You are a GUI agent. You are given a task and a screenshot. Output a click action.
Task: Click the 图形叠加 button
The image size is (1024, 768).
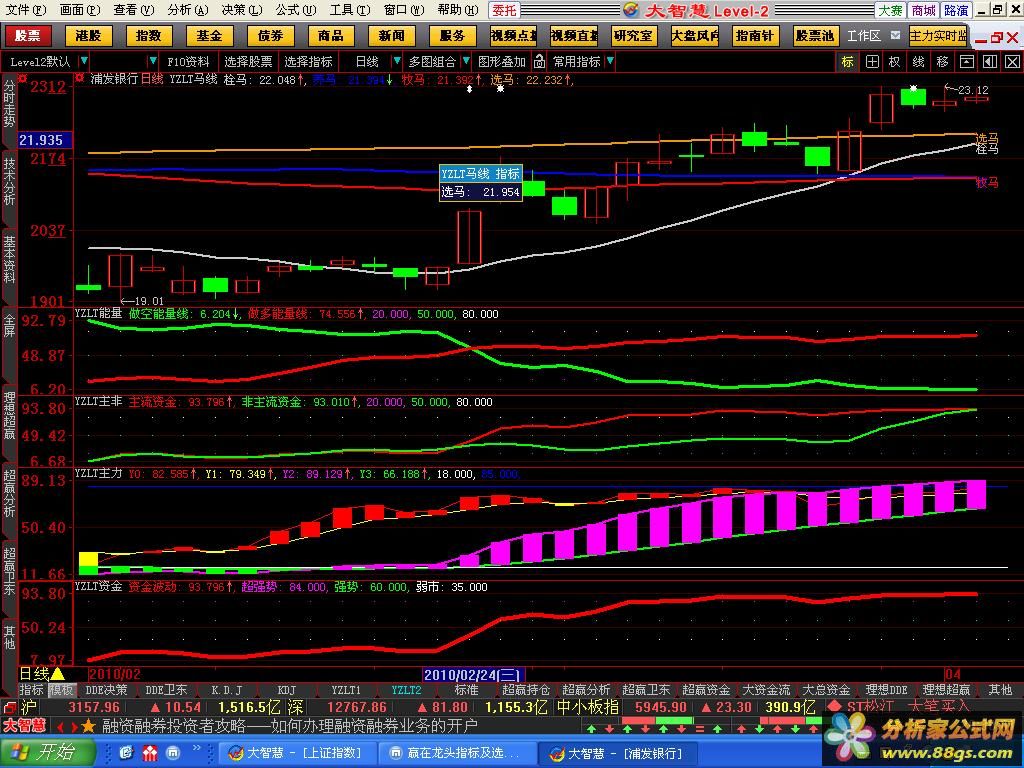tap(502, 62)
